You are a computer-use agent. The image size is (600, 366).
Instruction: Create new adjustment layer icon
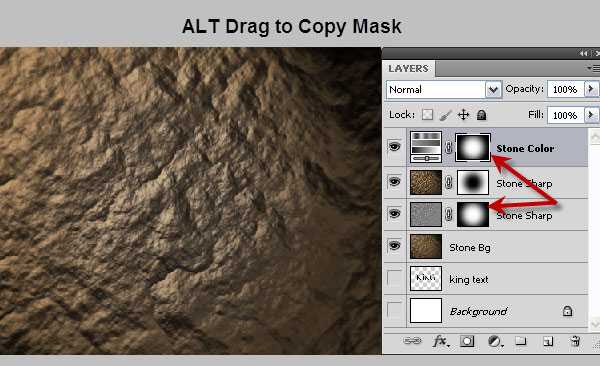tap(495, 341)
